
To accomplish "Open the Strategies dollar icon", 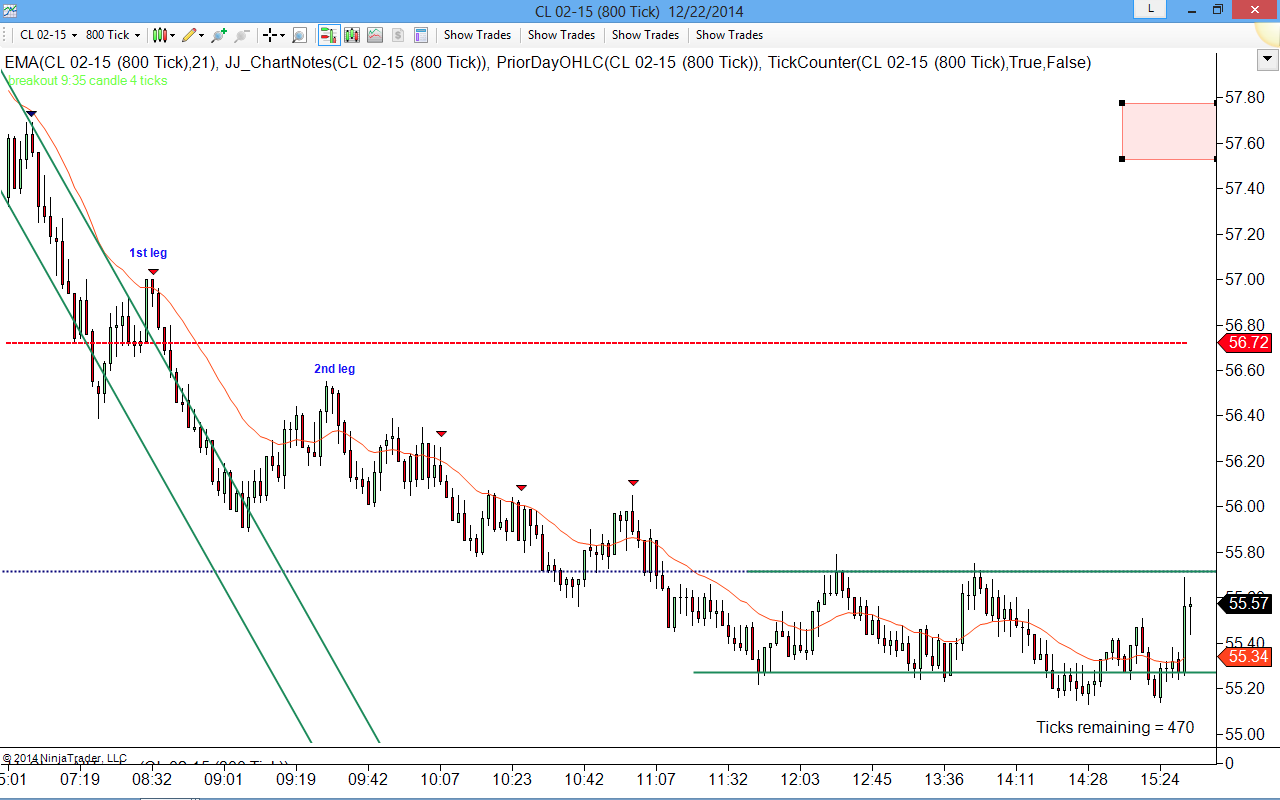I will [398, 35].
